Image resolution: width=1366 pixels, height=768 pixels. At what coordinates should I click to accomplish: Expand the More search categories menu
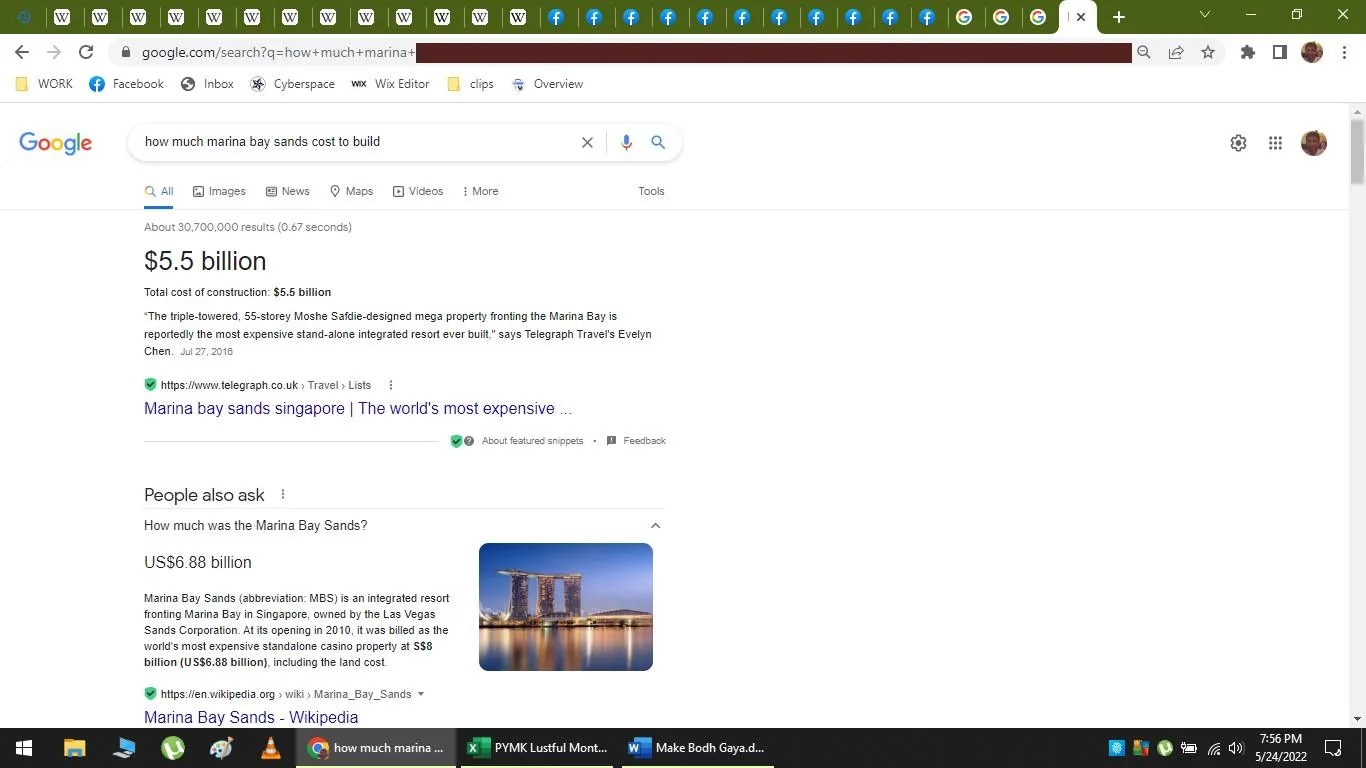[480, 191]
